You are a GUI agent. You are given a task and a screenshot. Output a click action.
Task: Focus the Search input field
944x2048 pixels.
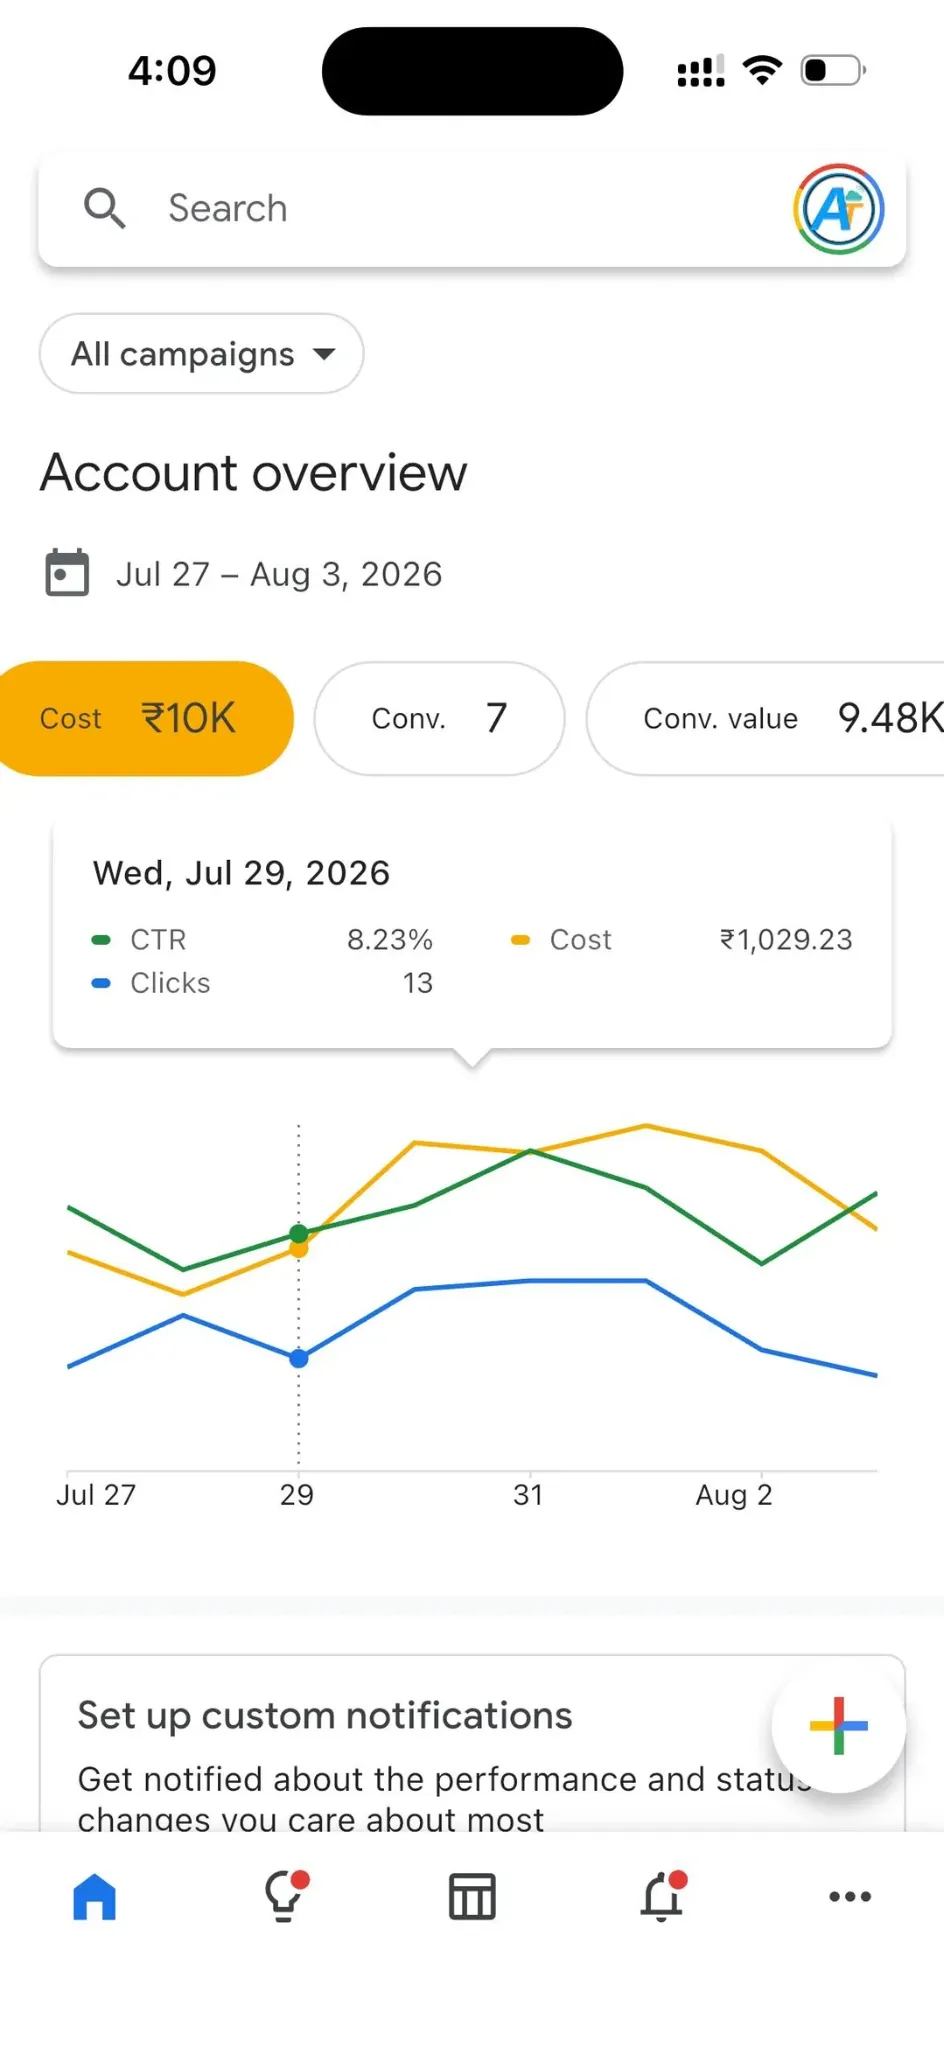[472, 208]
